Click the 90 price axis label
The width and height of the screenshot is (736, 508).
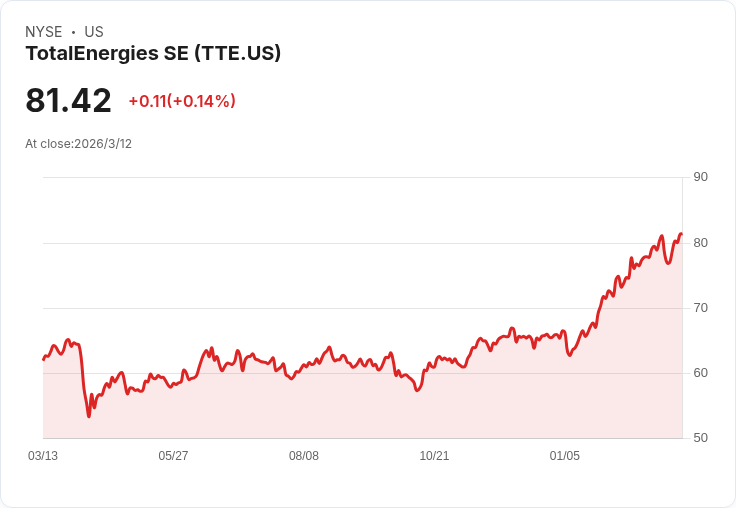point(700,177)
